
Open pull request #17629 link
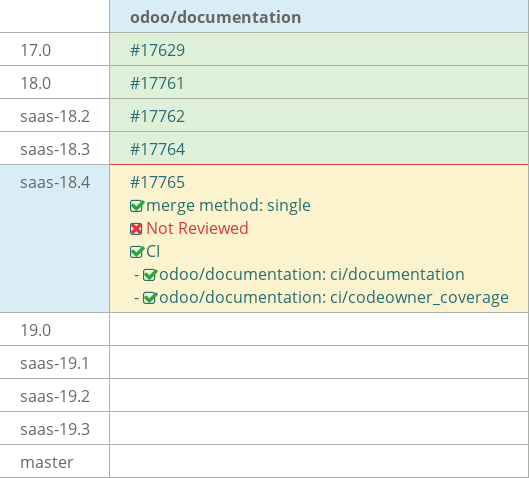158,50
